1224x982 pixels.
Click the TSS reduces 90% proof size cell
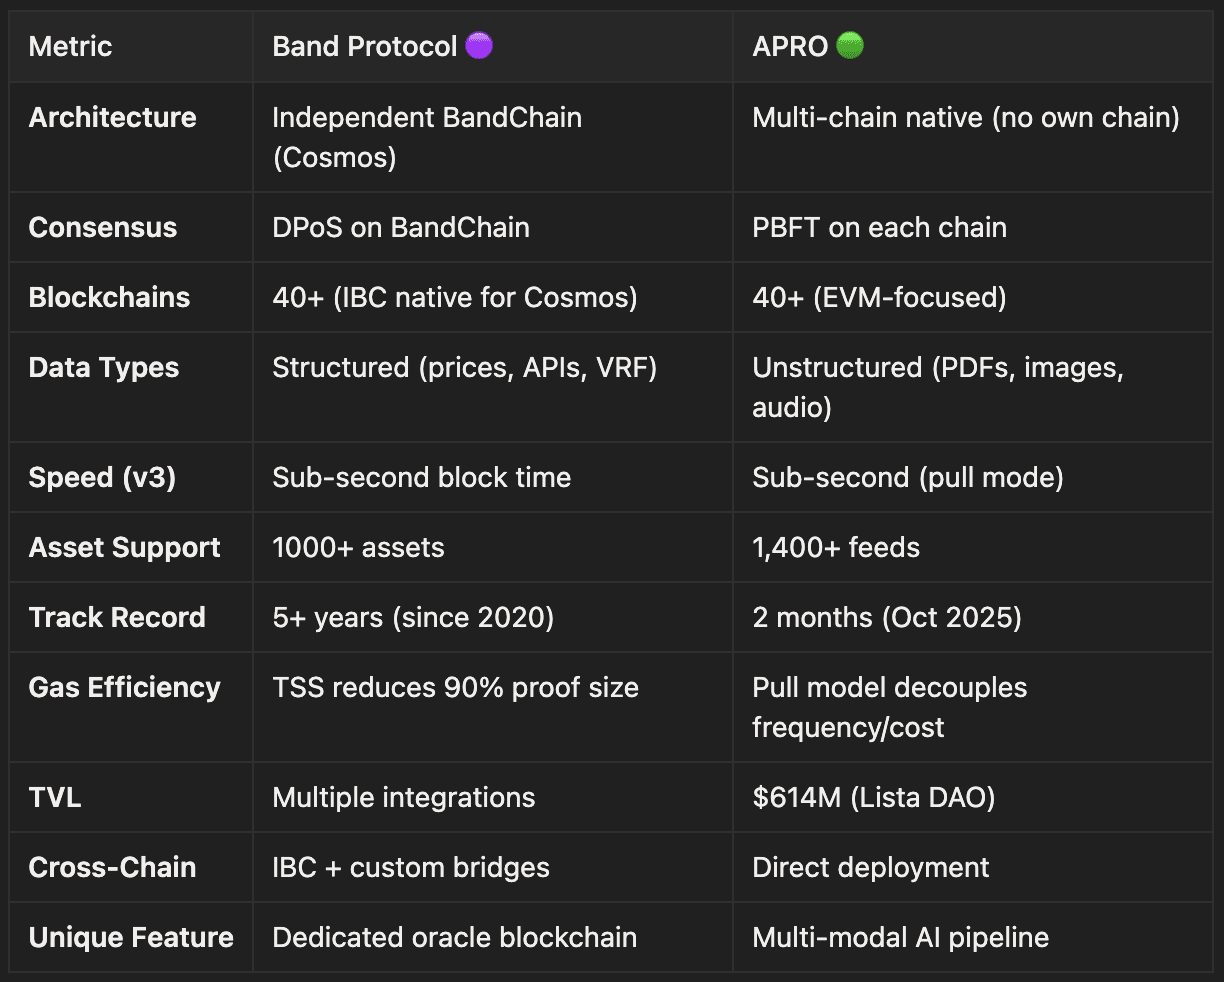click(x=455, y=688)
